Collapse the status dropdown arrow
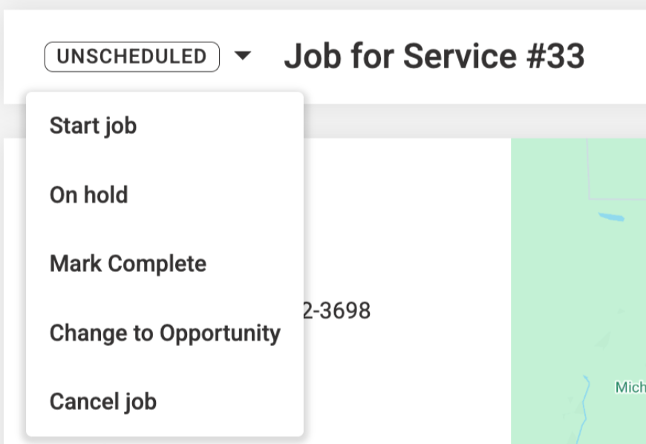Screen dimensions: 646x444 point(242,55)
